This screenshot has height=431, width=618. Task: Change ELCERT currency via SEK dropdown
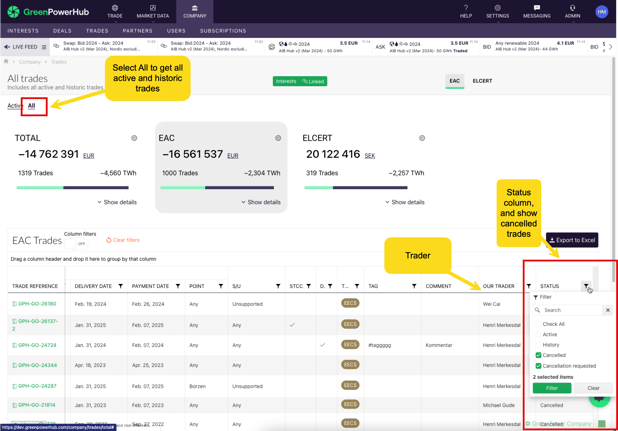pos(370,156)
